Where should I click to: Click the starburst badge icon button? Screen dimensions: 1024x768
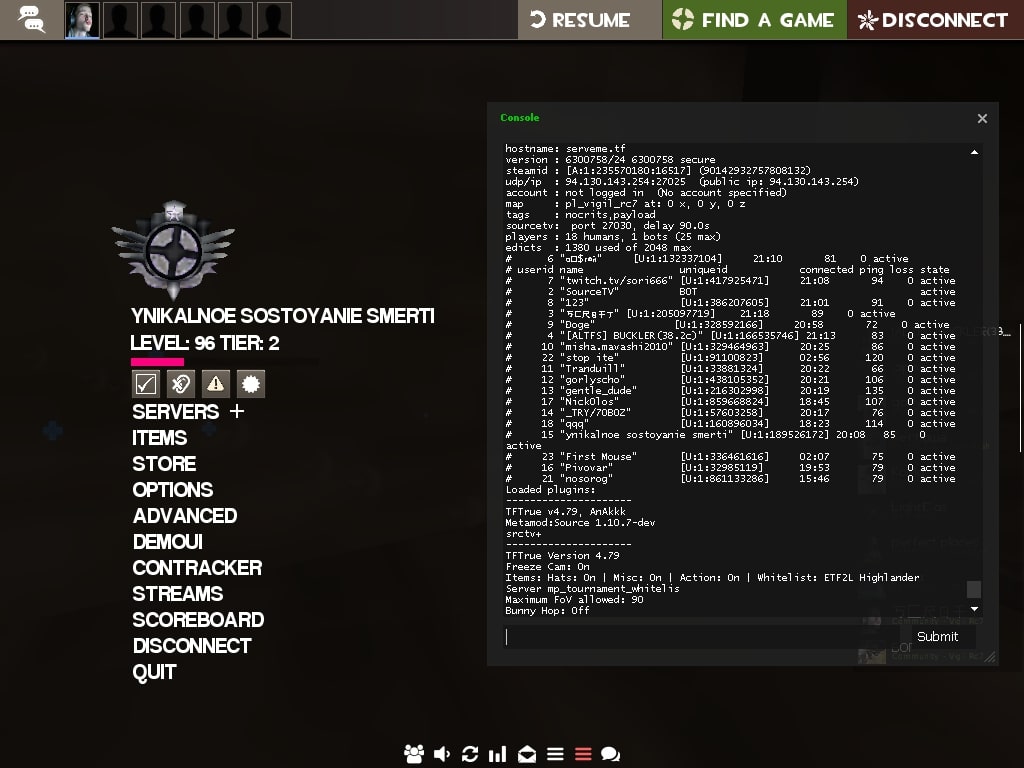coord(251,383)
